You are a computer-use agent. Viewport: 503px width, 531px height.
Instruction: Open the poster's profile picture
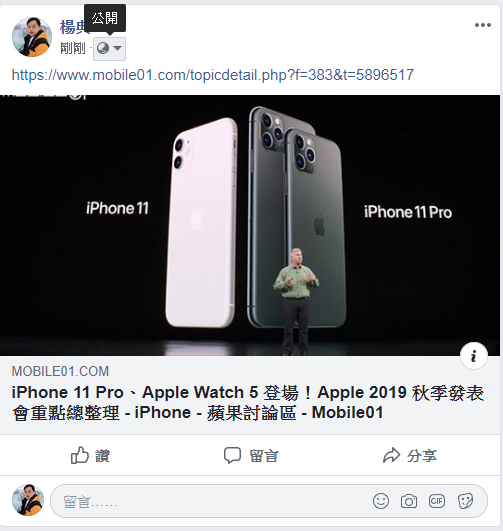(x=32, y=37)
